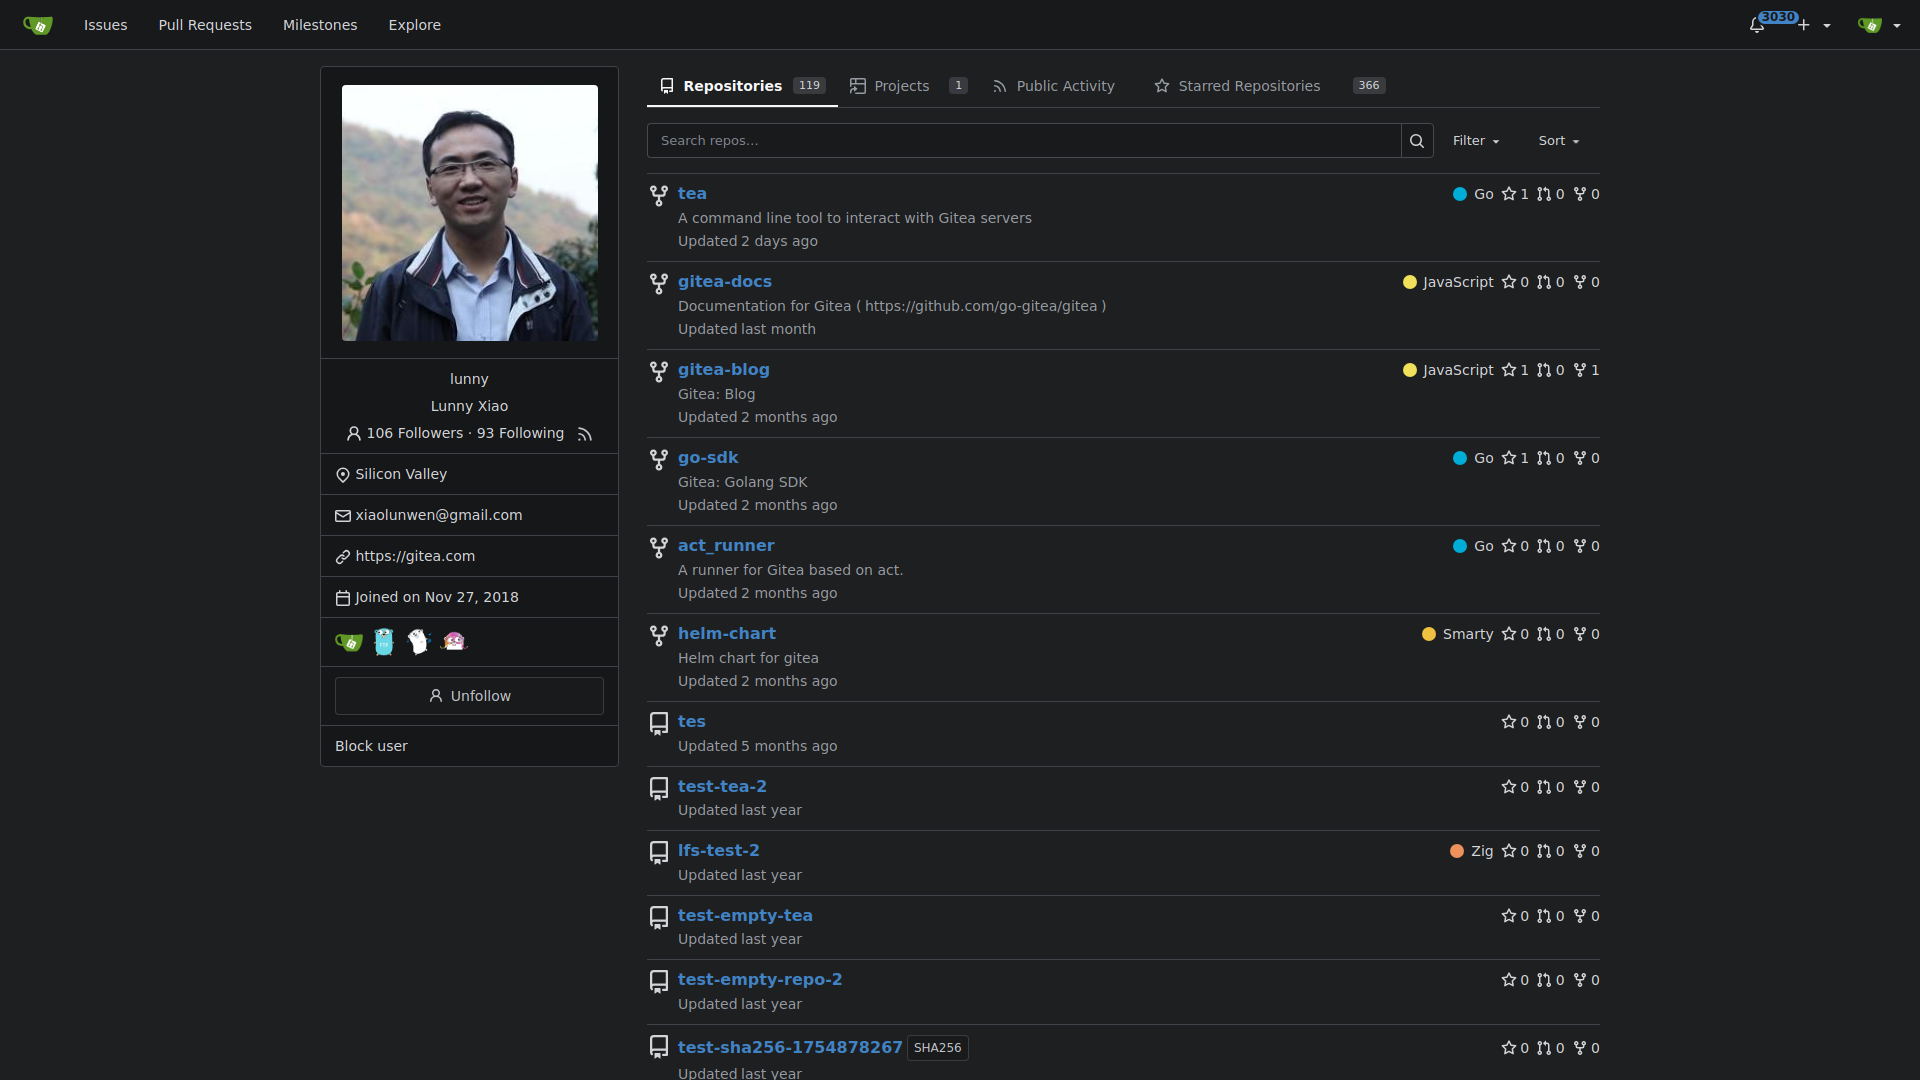Click the Gitea cup badge icon
Screen dimensions: 1920x1080
click(349, 642)
